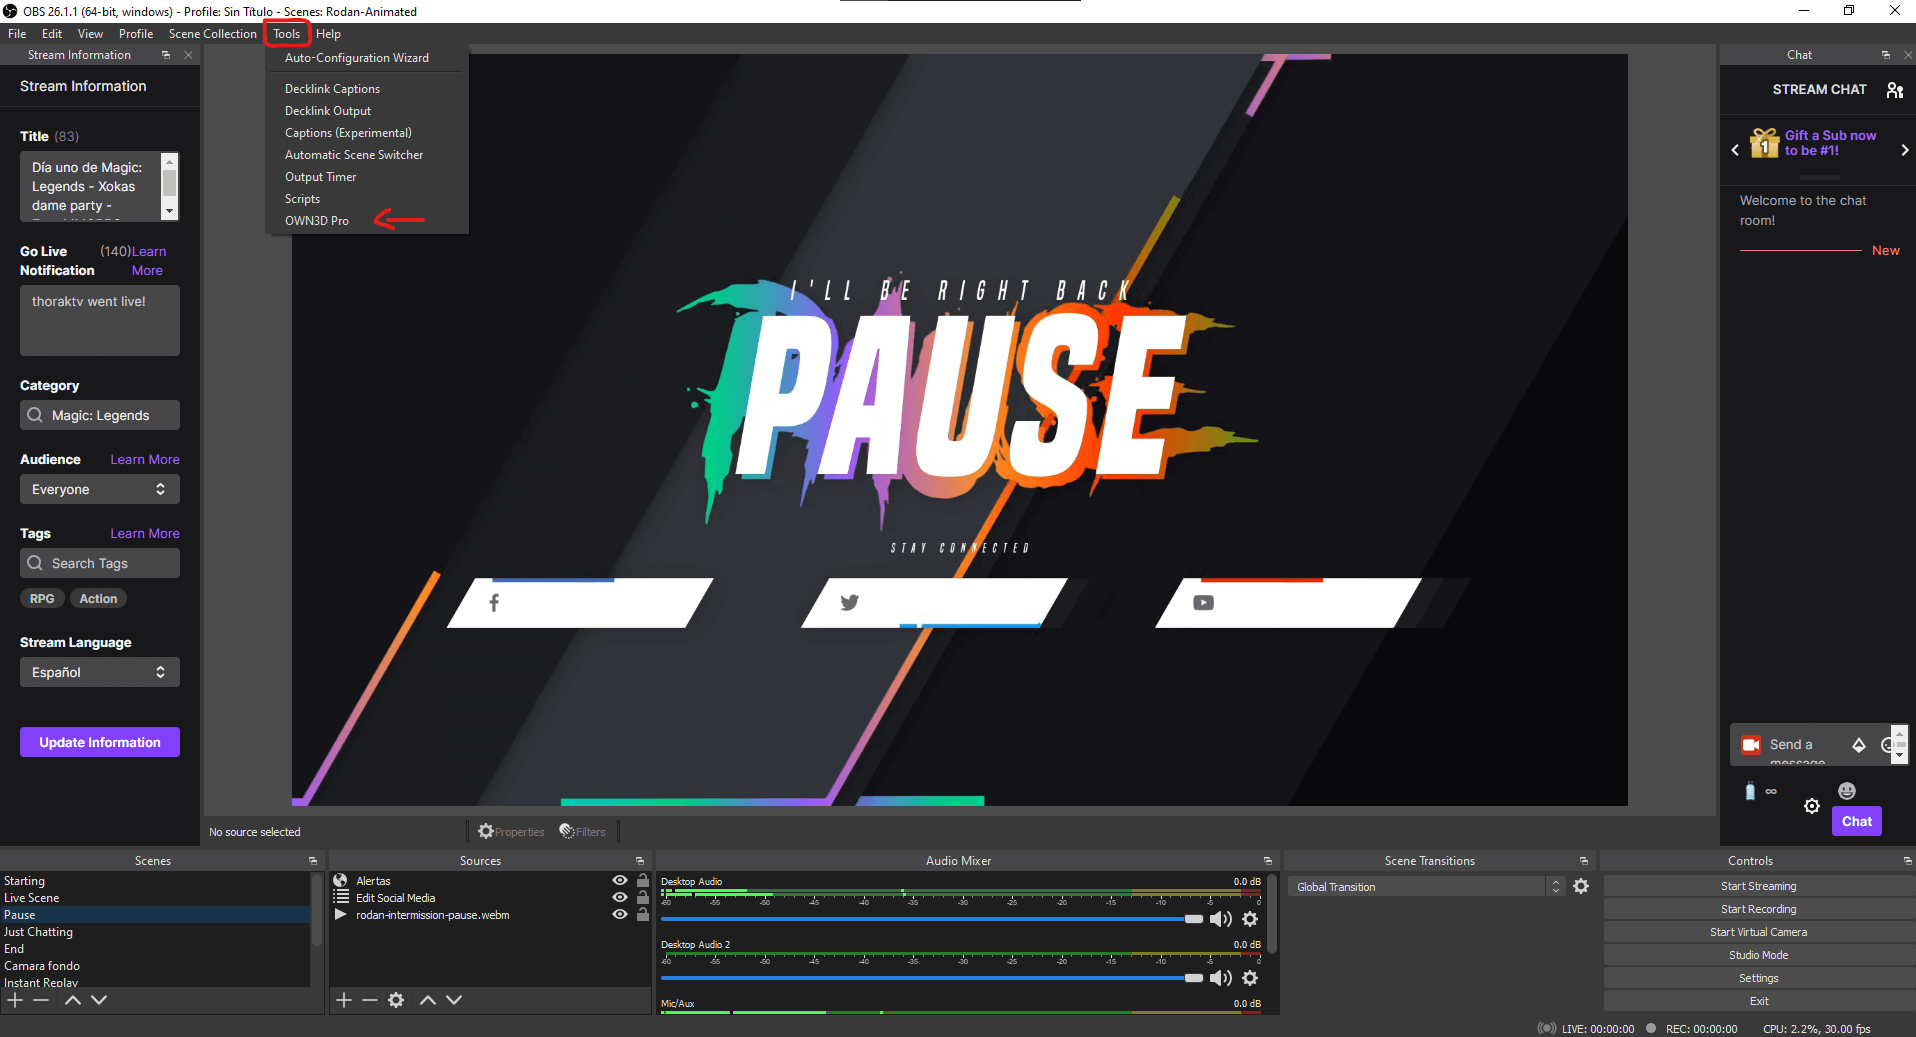Viewport: 1916px width, 1037px height.
Task: Open the Global Transition dropdown
Action: tap(1417, 886)
